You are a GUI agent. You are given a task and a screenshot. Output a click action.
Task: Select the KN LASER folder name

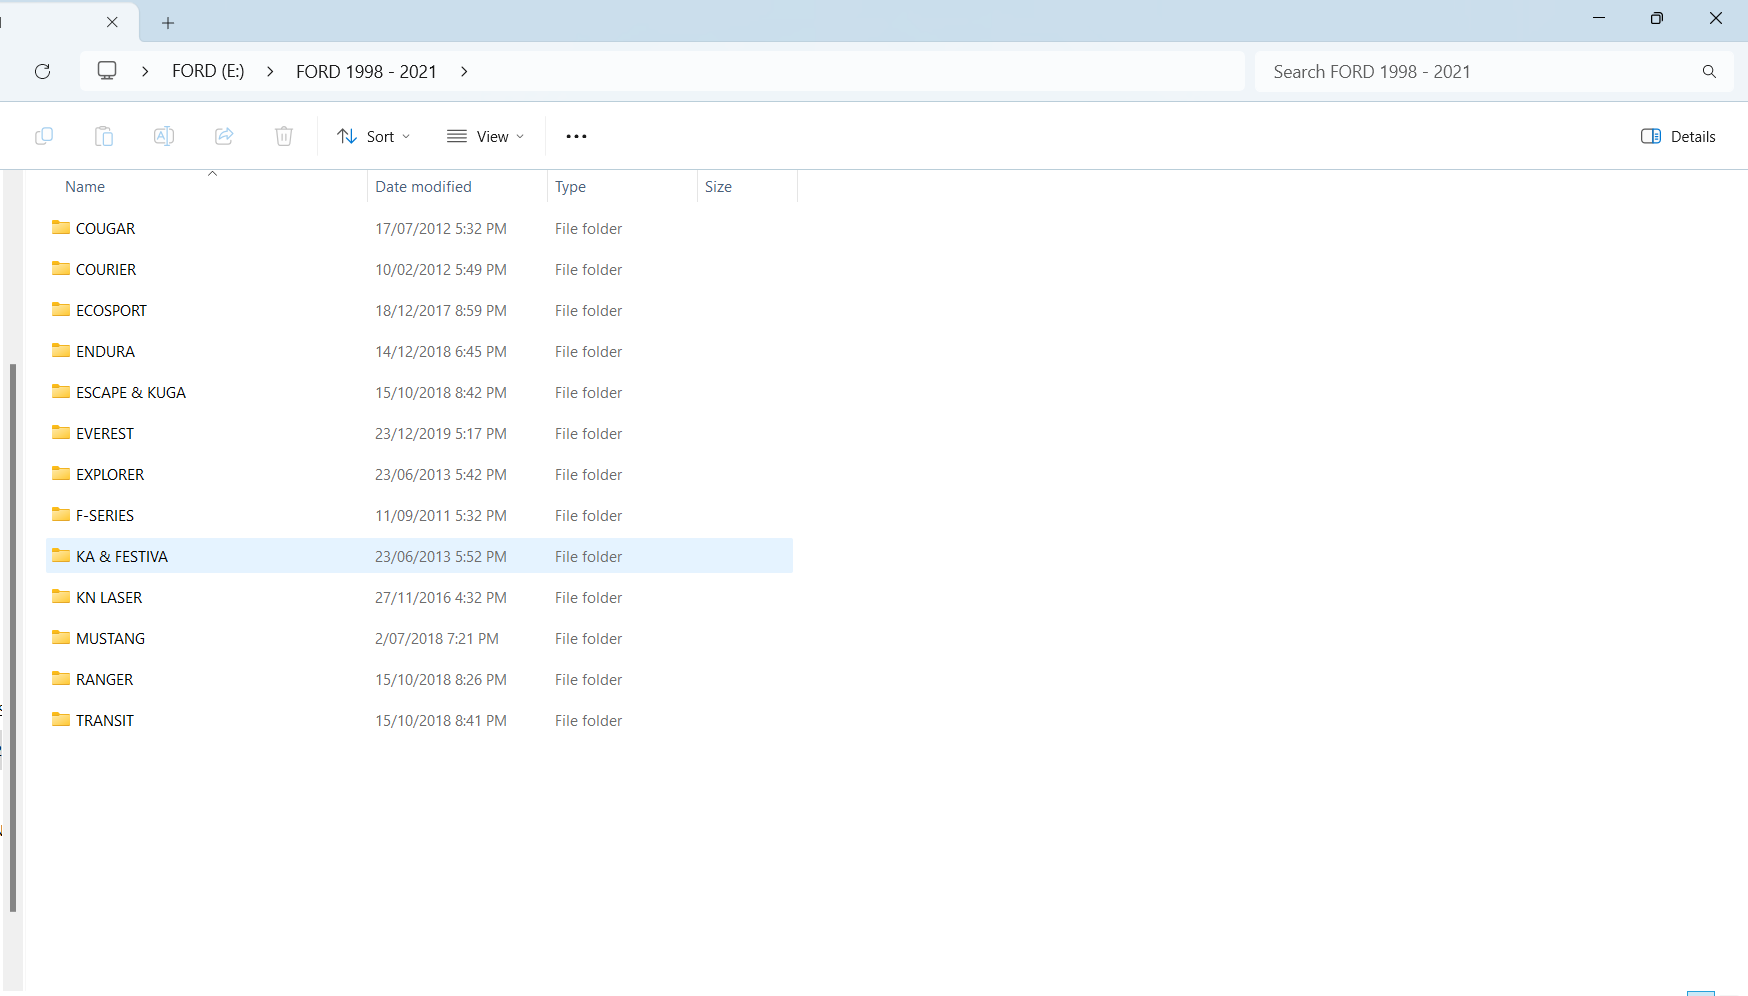[x=109, y=597]
